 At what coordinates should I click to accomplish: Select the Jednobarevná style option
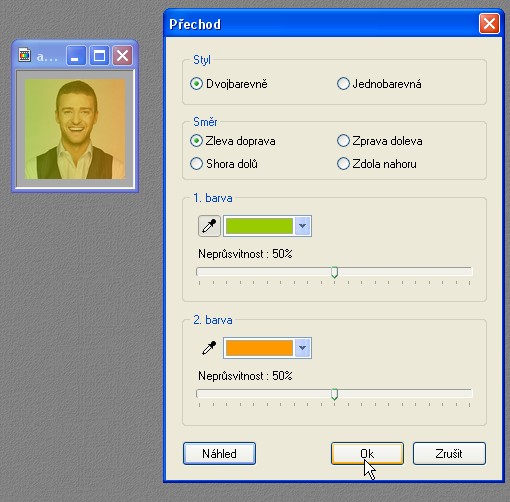pyautogui.click(x=379, y=84)
